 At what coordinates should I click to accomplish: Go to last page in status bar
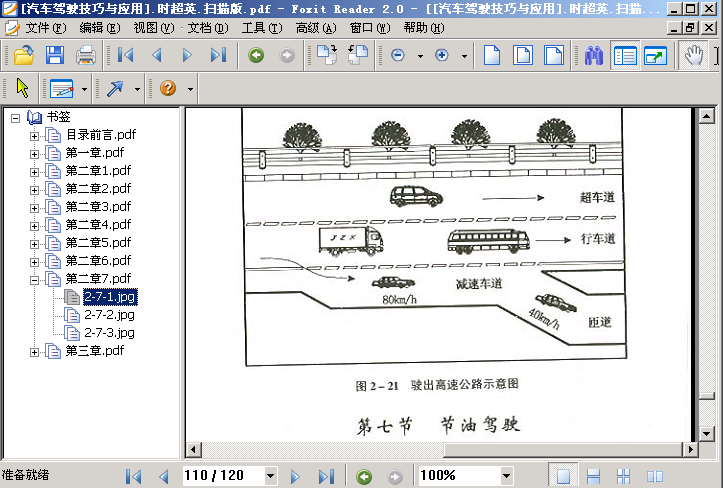tap(323, 476)
